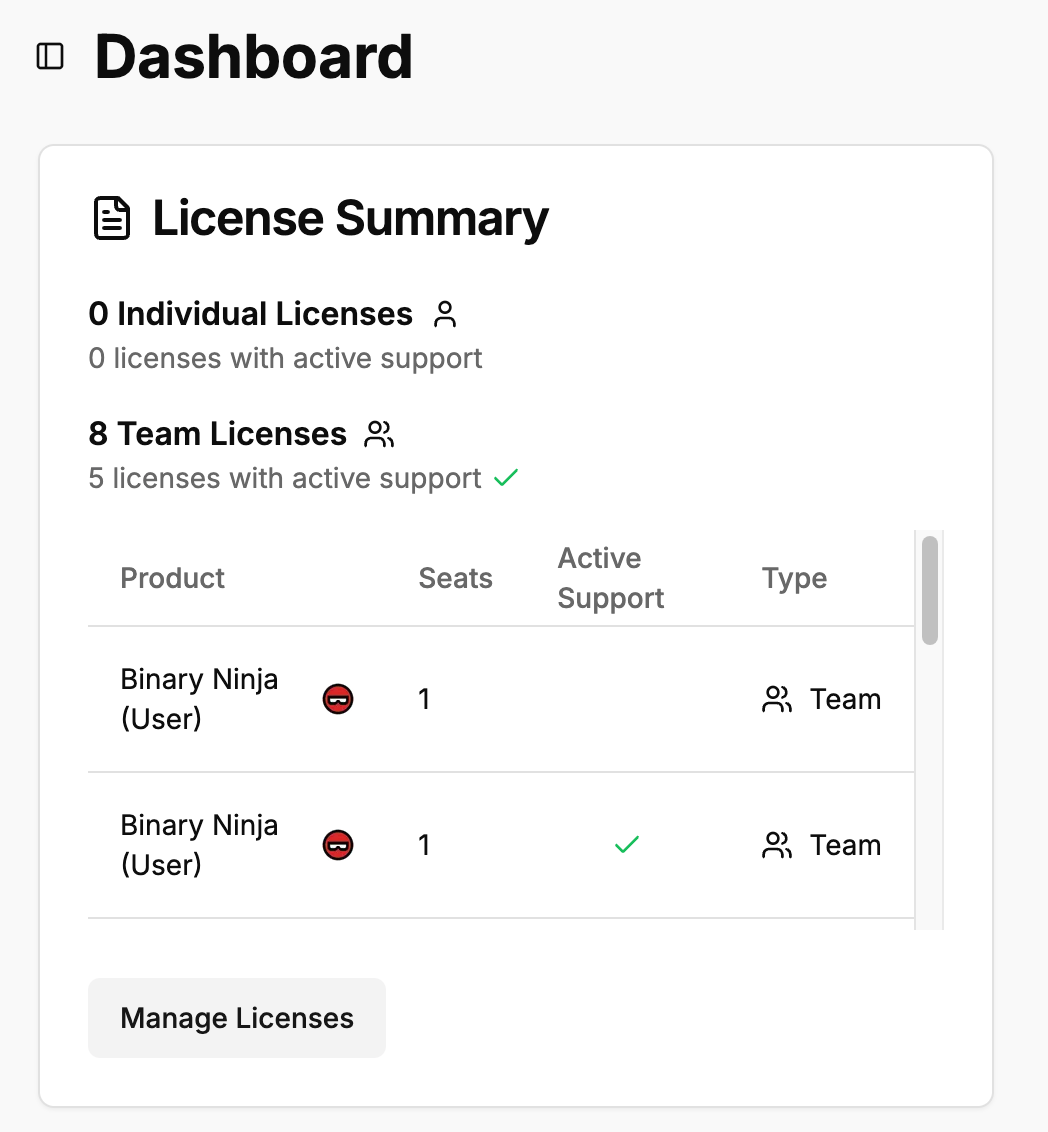Click the License Summary document icon
1048x1132 pixels.
point(112,218)
